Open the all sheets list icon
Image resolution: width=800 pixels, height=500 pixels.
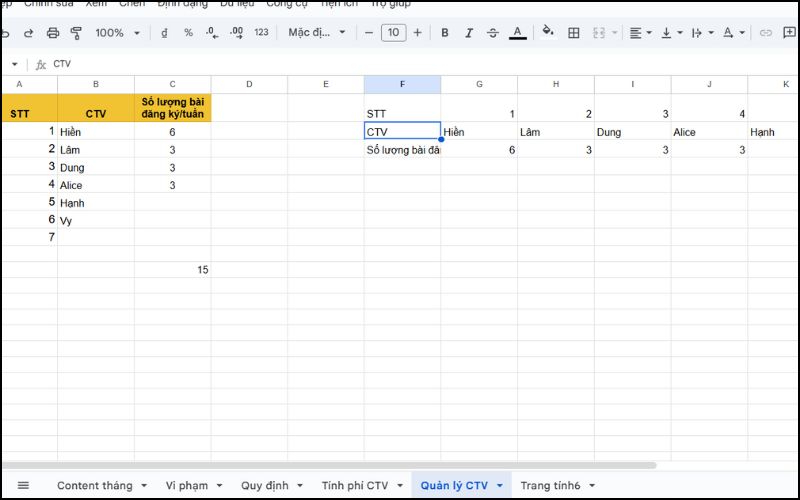click(x=23, y=485)
